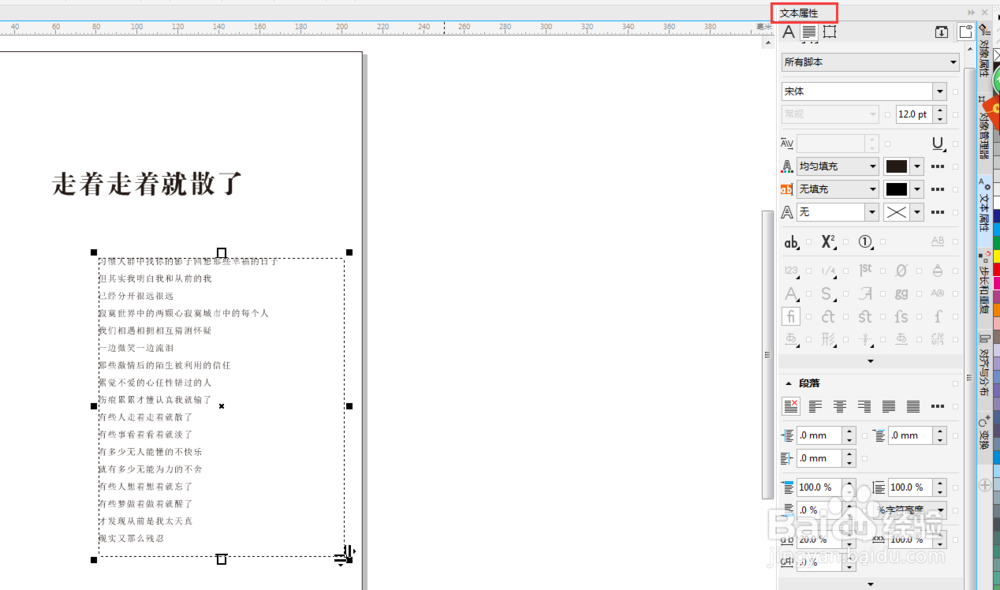Toggle the small box in 段落 header row
Viewport: 1000px width, 590px height.
[955, 383]
